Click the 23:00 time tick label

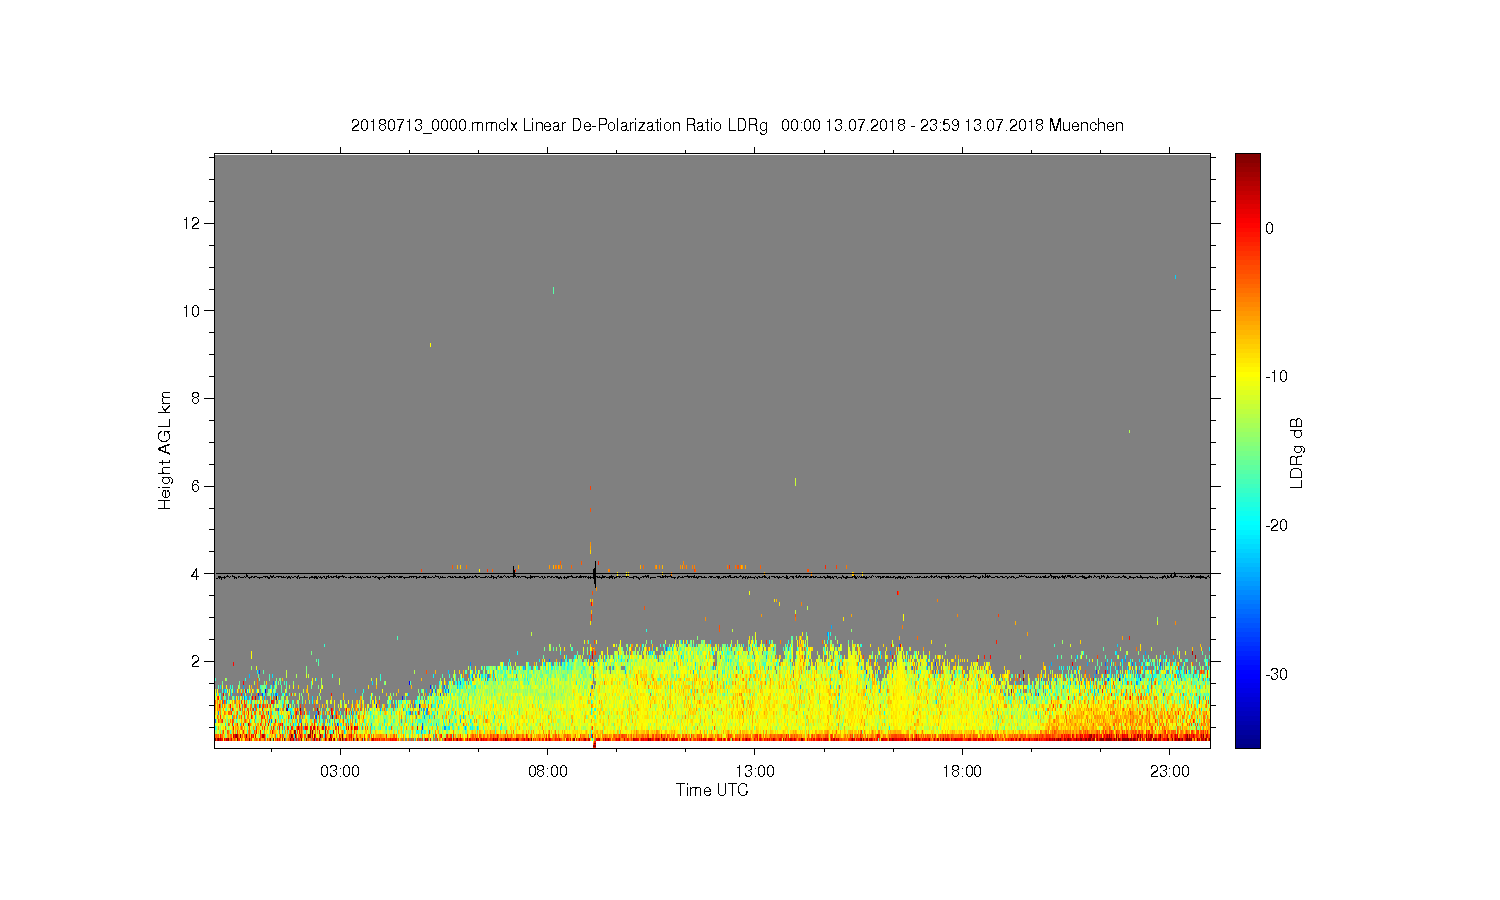[1170, 772]
